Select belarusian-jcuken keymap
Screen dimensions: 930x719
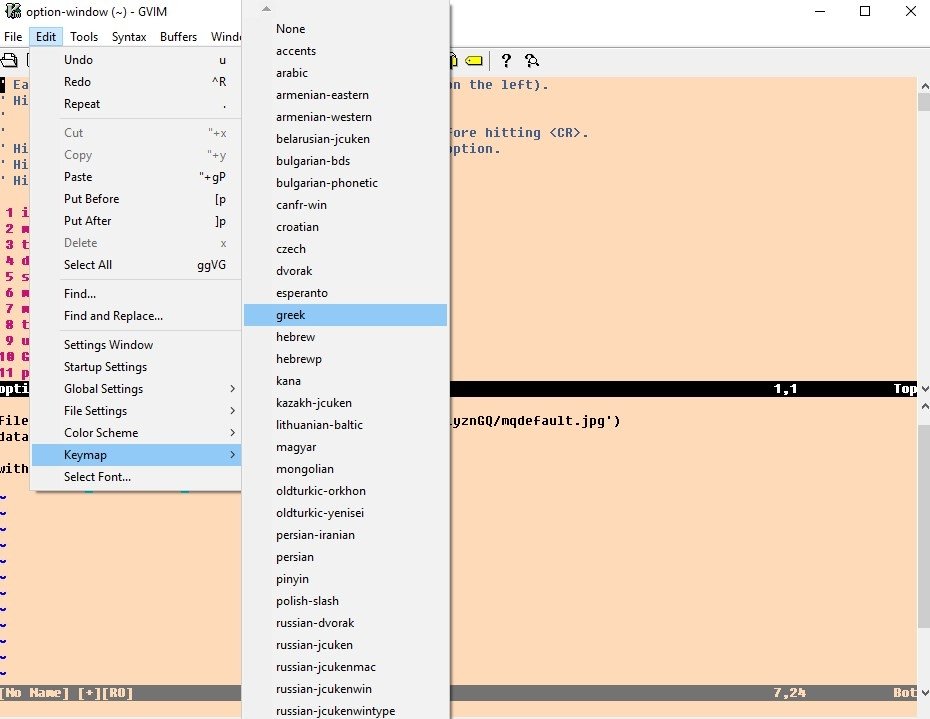pyautogui.click(x=345, y=139)
